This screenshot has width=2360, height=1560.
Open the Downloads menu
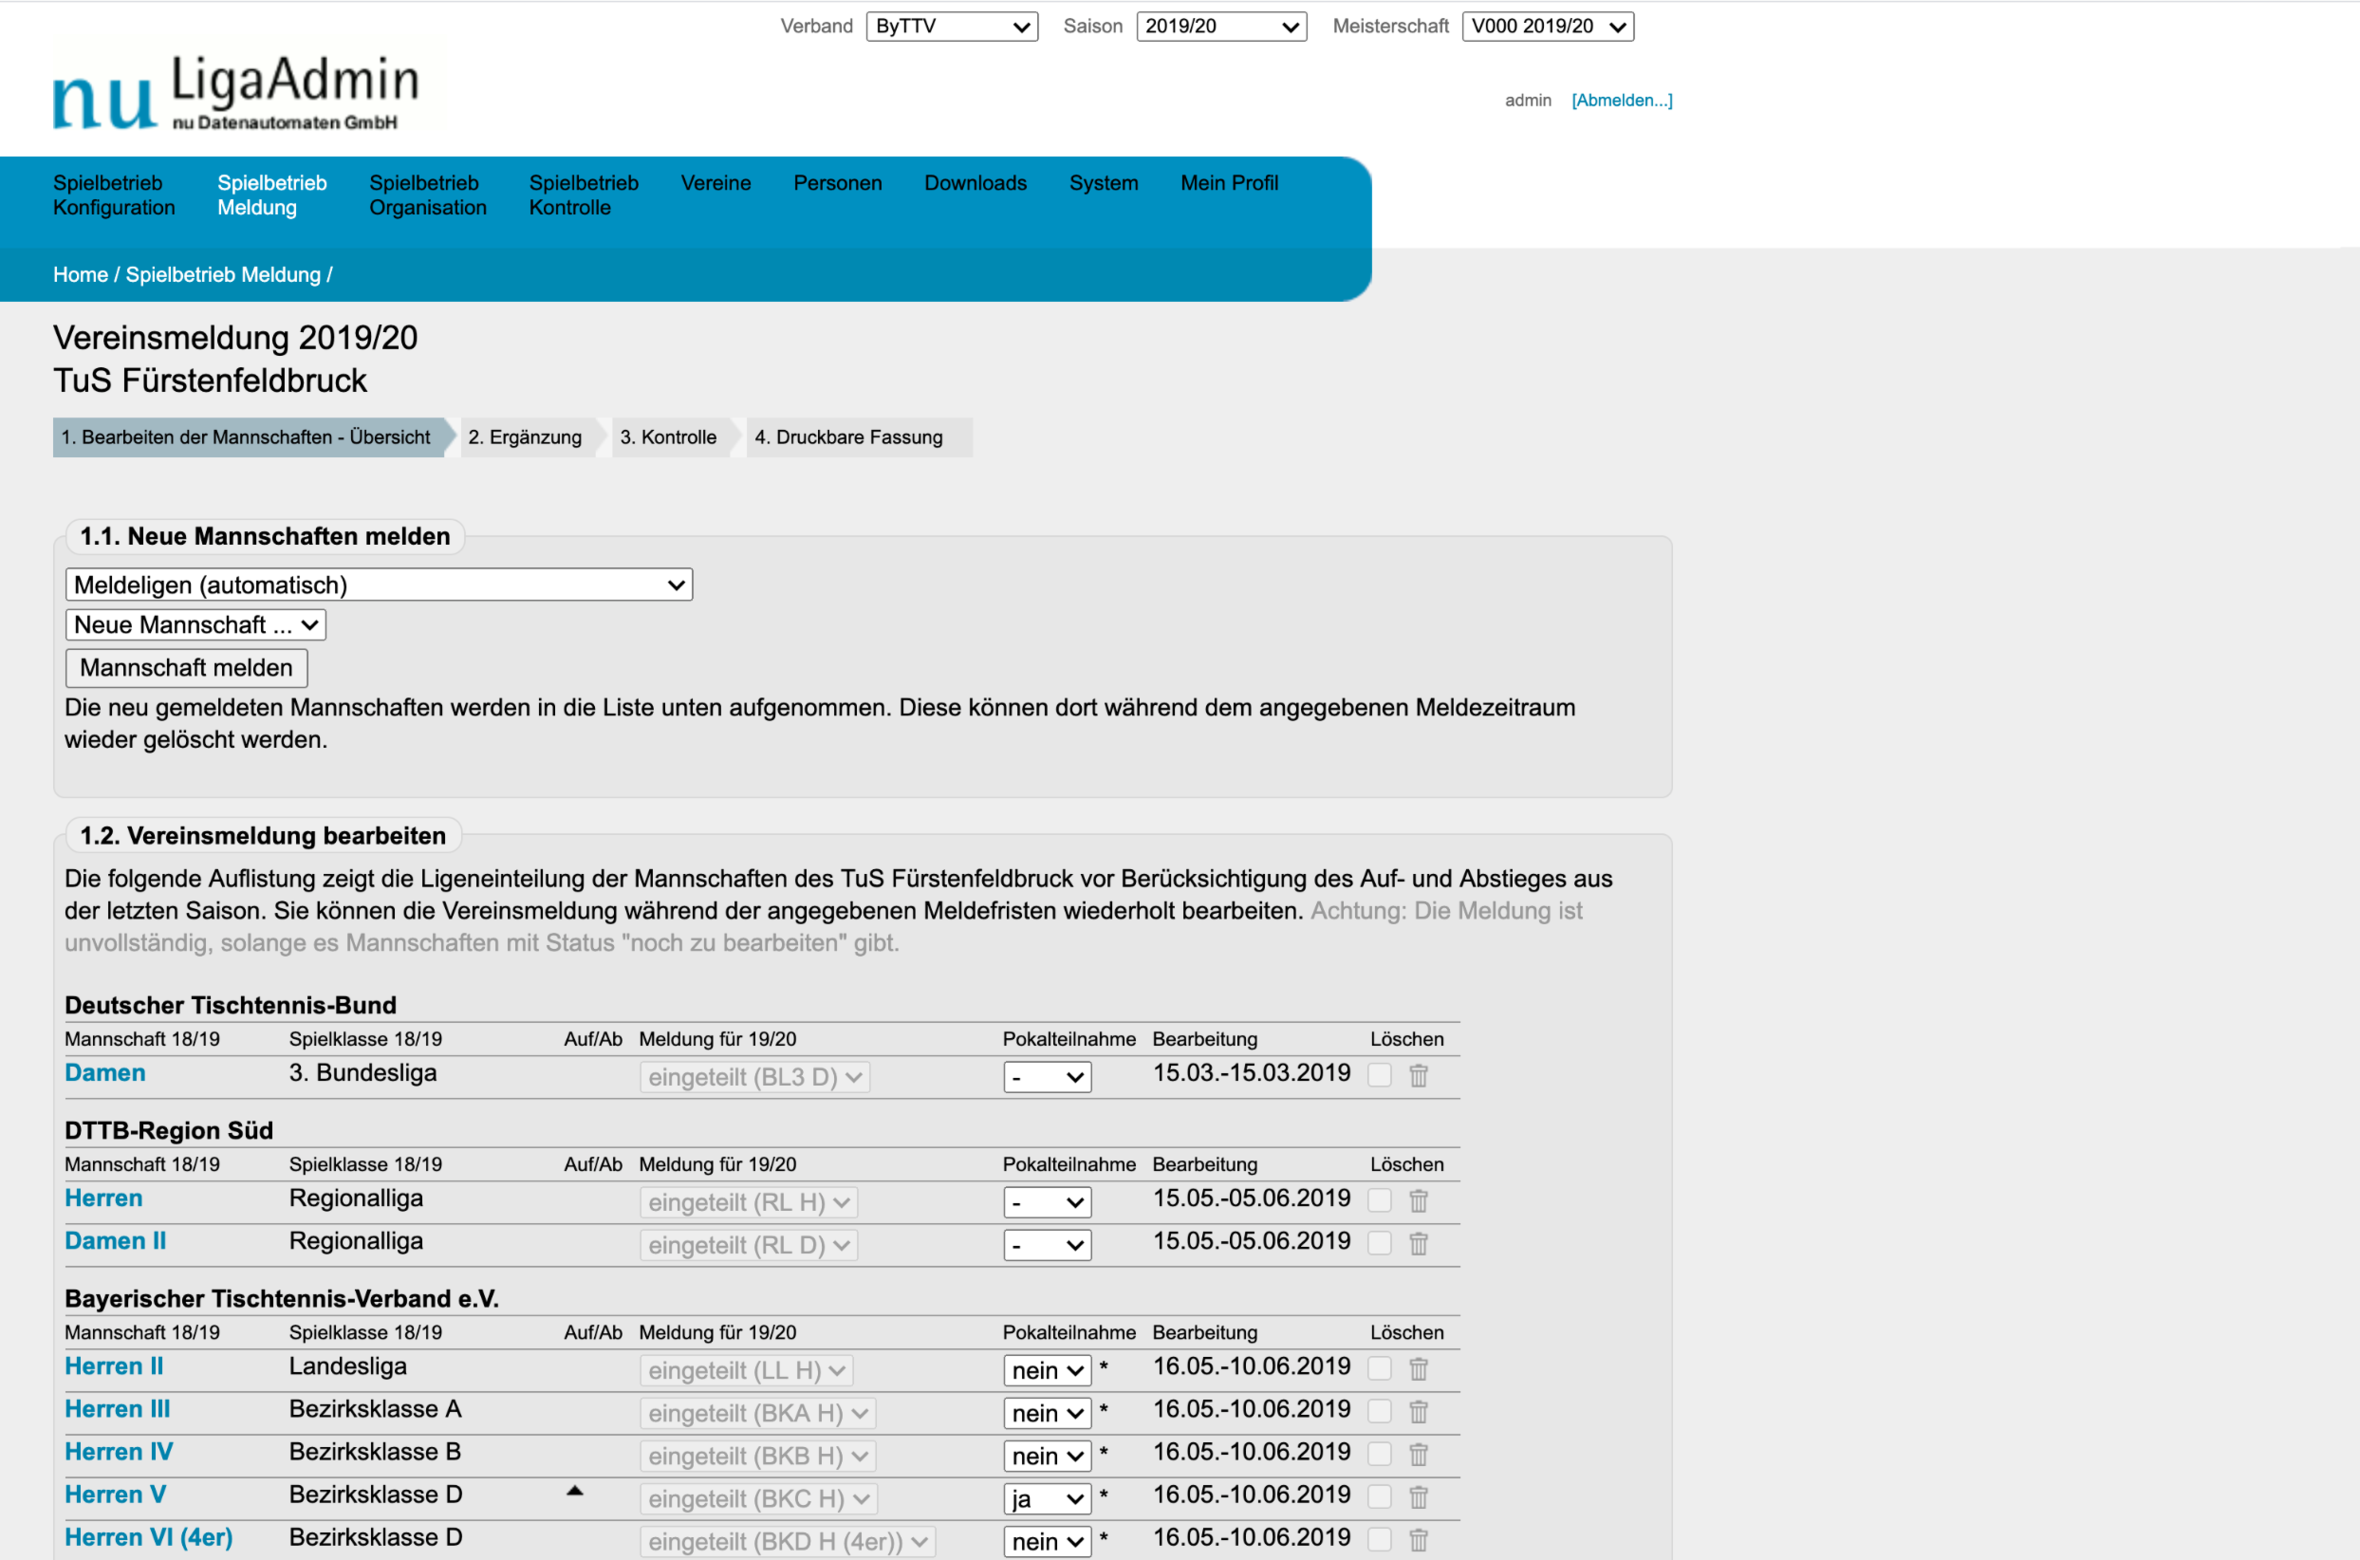click(x=975, y=183)
